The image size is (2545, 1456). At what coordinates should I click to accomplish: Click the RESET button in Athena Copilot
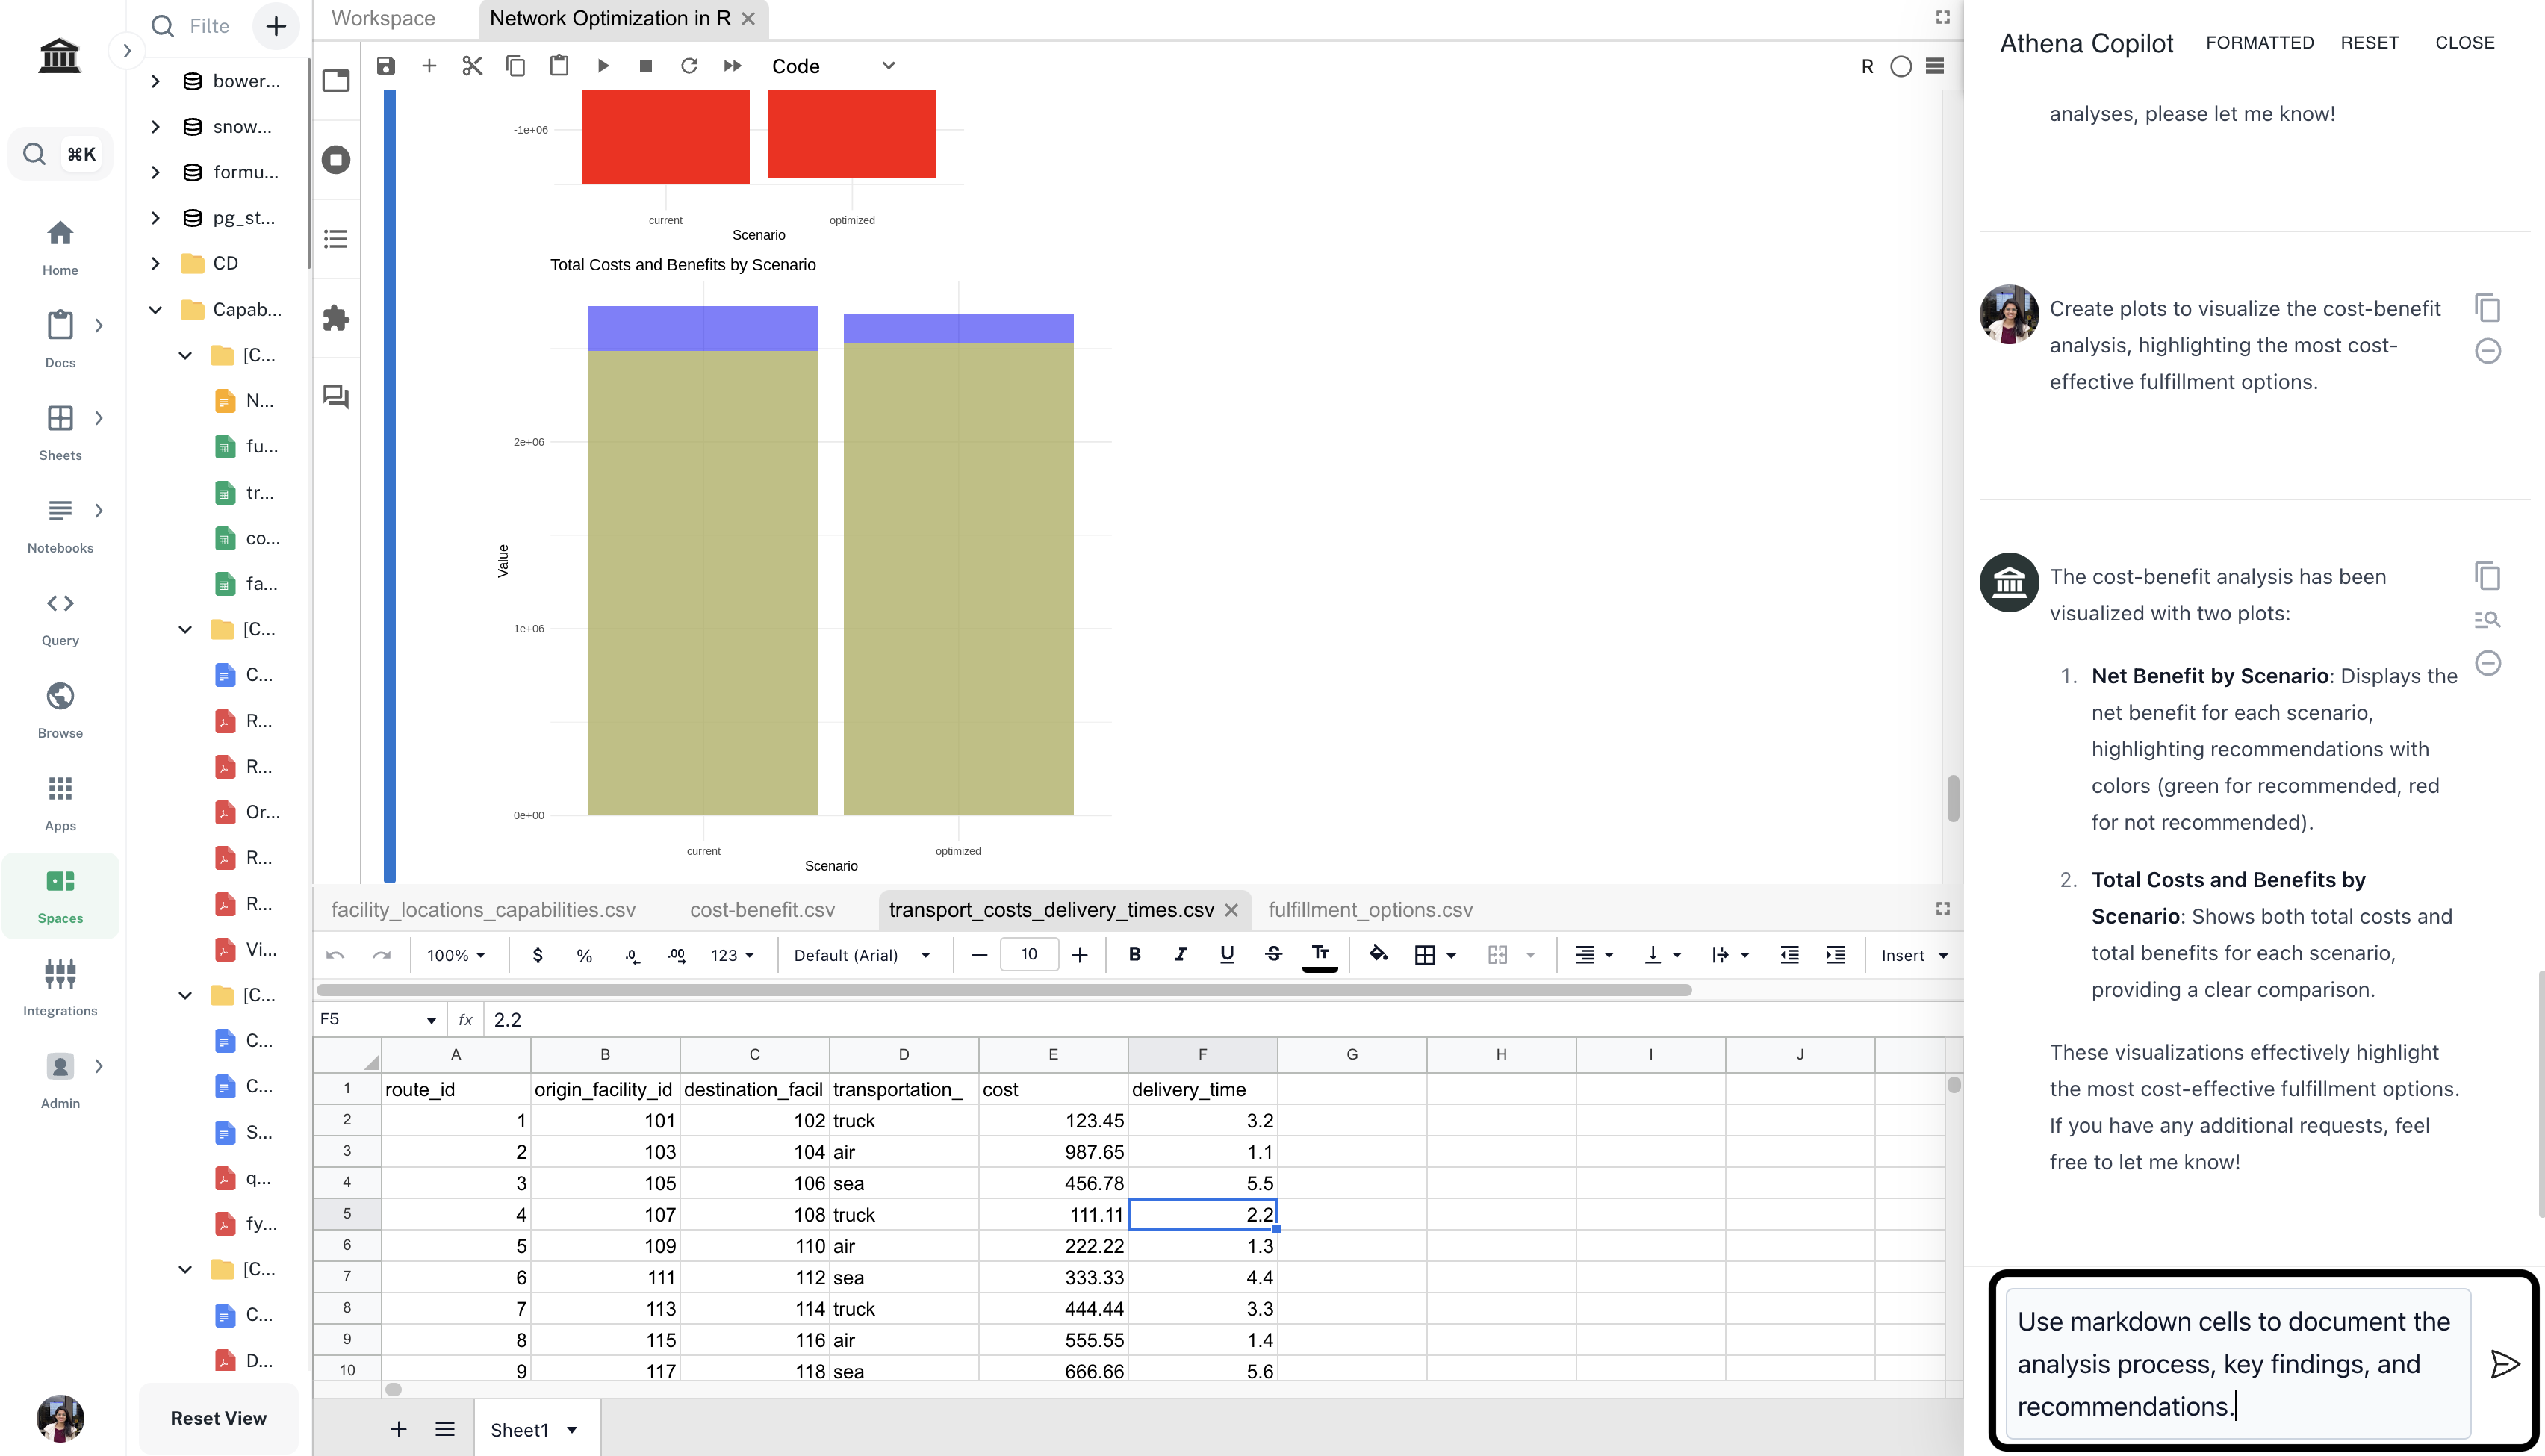pyautogui.click(x=2369, y=42)
